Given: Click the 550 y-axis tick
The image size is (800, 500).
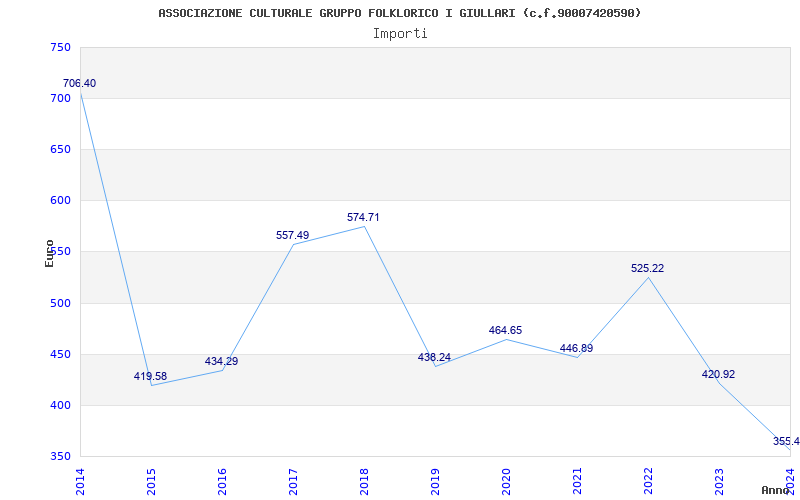Looking at the screenshot, I should pyautogui.click(x=60, y=252).
